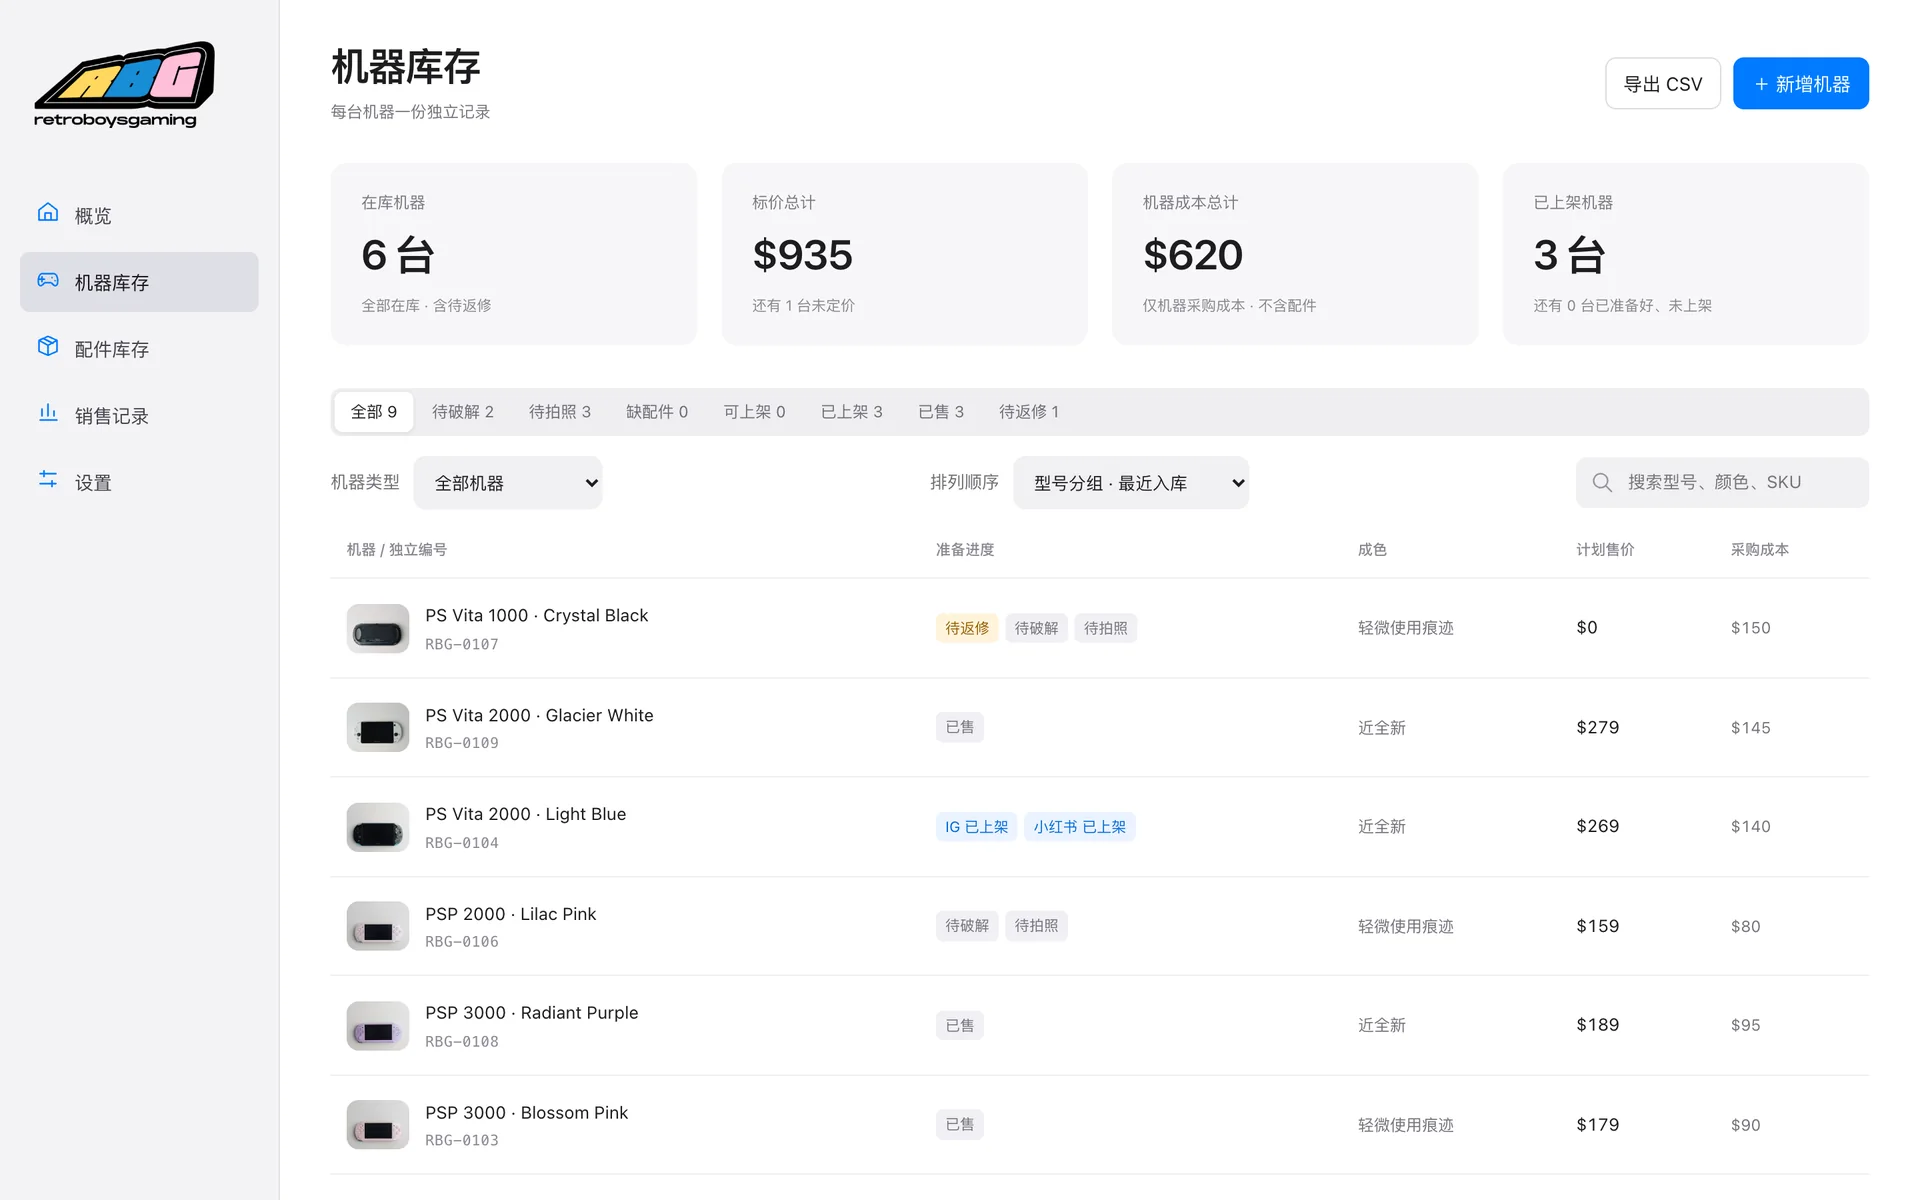1920x1200 pixels.
Task: Click the search field for 型号、颜色、SKU
Action: point(1722,483)
